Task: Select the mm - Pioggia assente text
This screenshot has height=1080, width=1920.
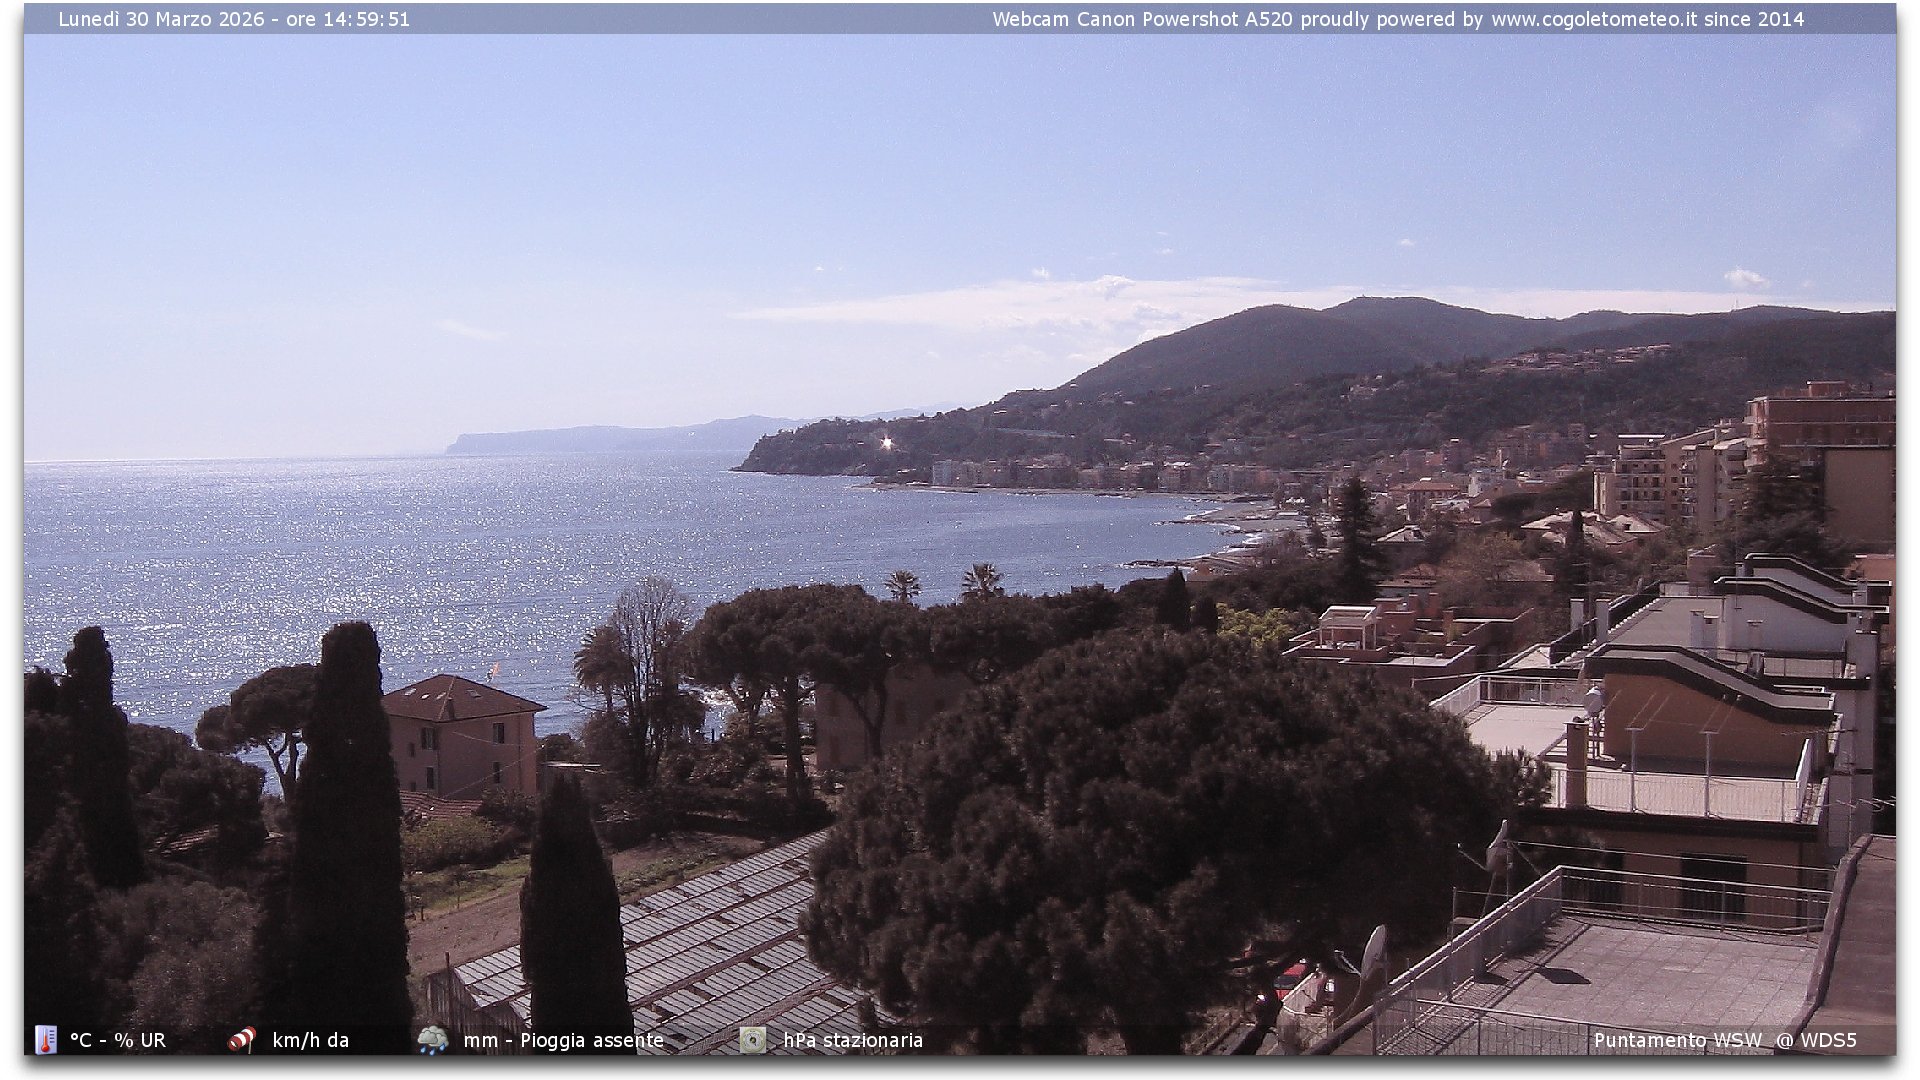Action: coord(563,1040)
